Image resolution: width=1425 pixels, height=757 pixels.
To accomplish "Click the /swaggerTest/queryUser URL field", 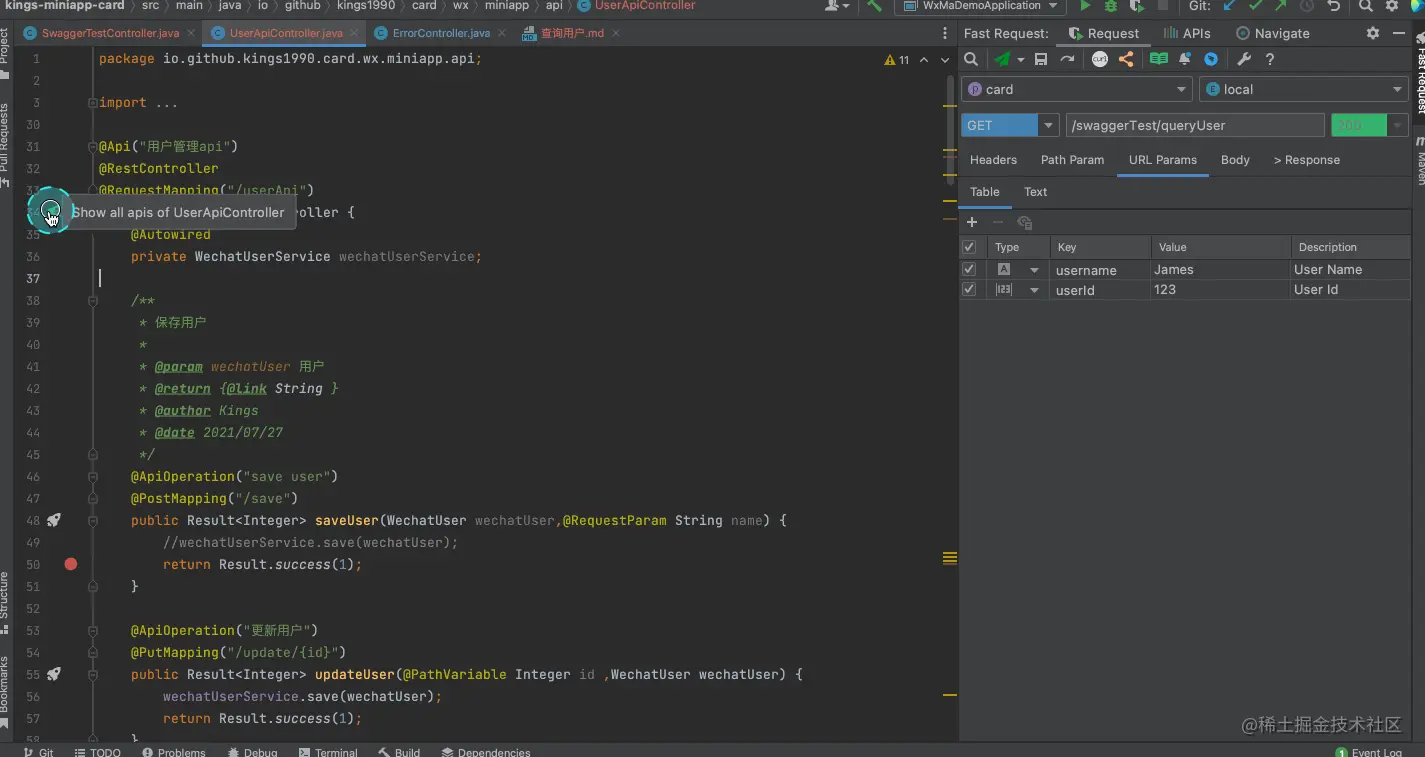I will (x=1195, y=125).
